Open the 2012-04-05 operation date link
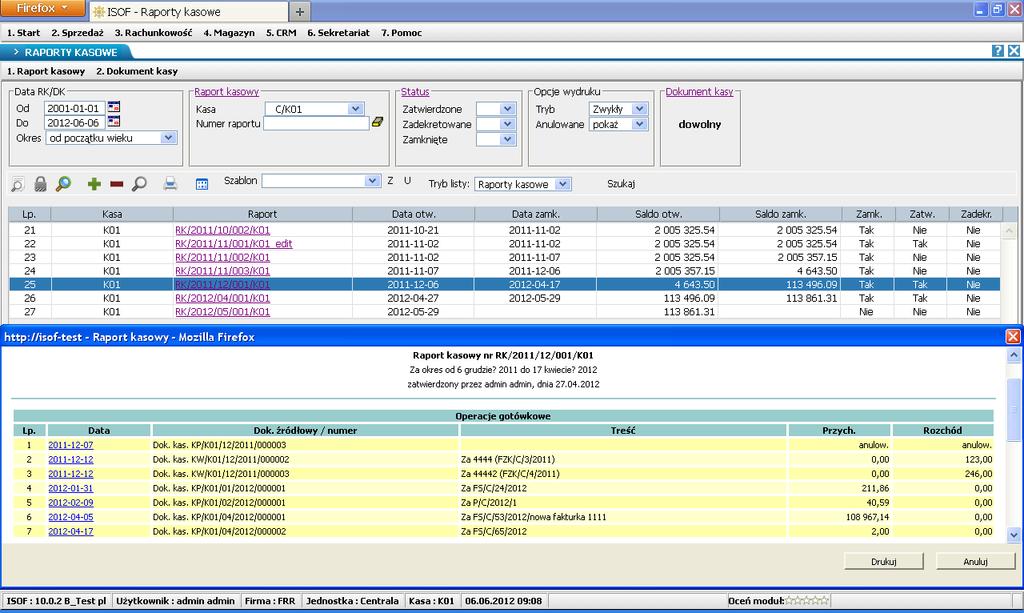 (71, 517)
